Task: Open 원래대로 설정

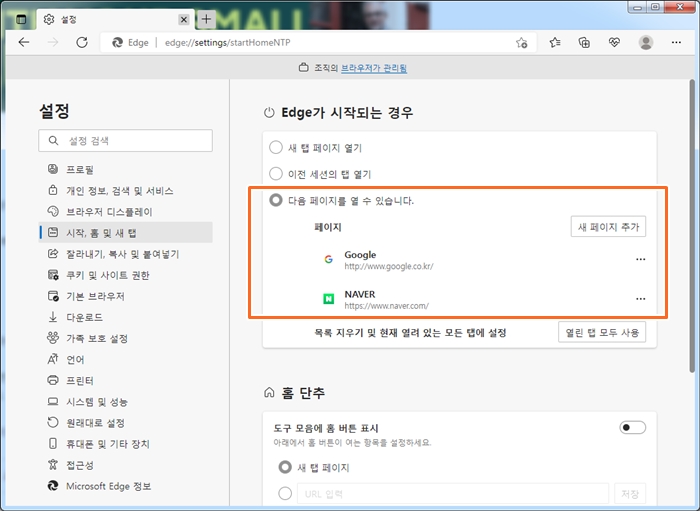Action: pyautogui.click(x=125, y=423)
